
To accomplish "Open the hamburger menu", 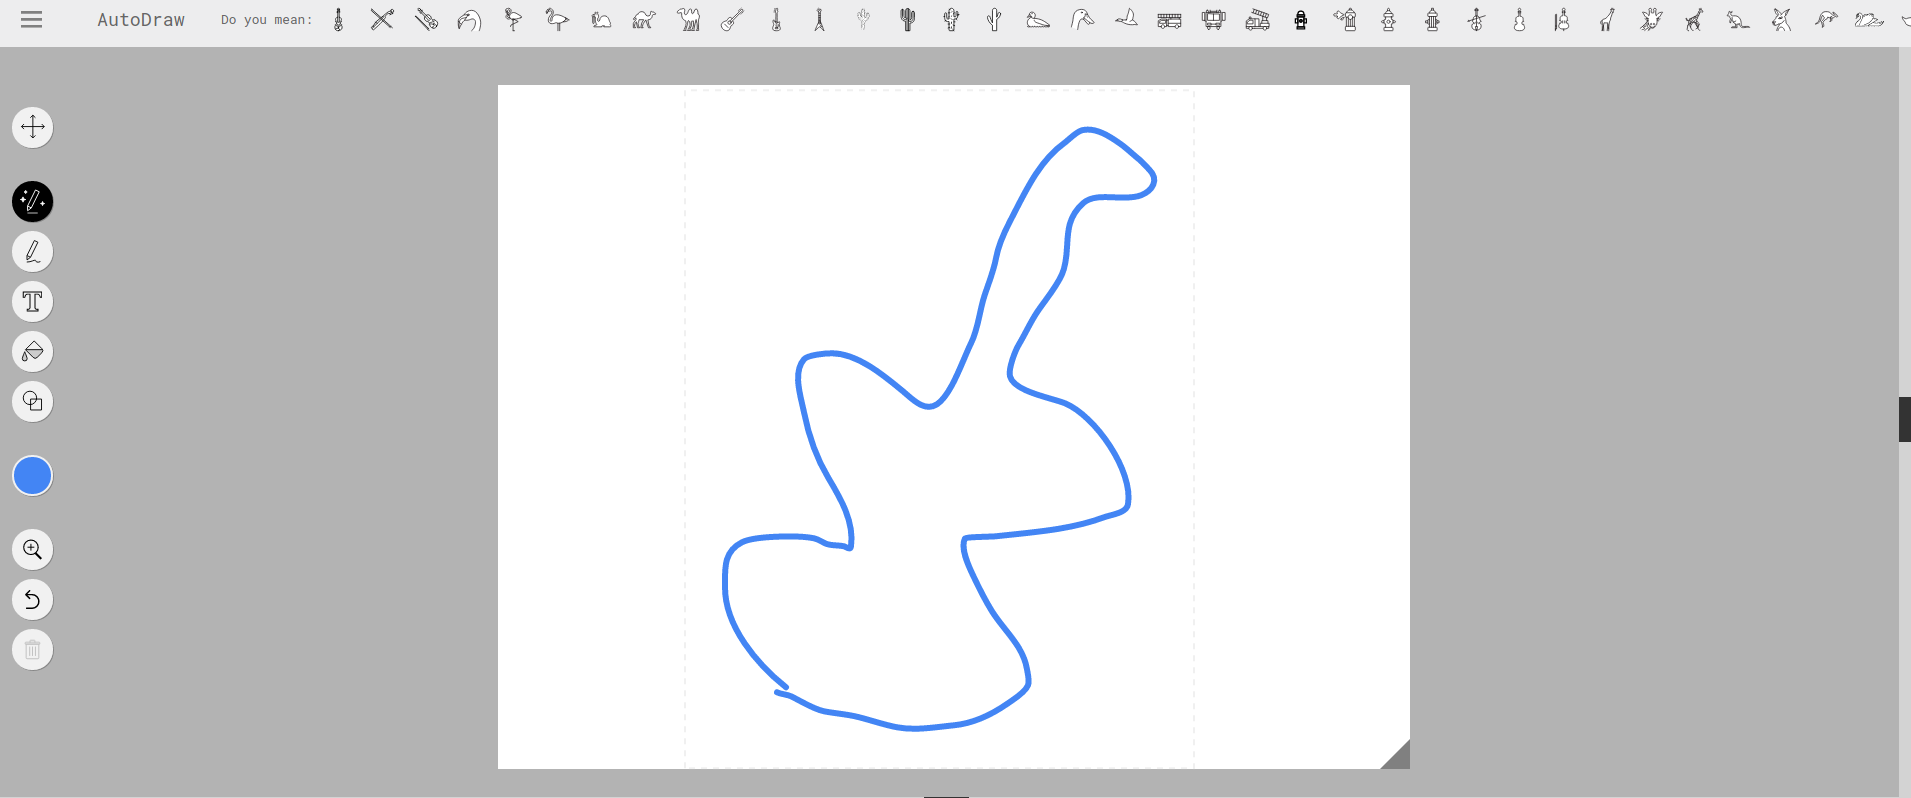I will pos(32,20).
